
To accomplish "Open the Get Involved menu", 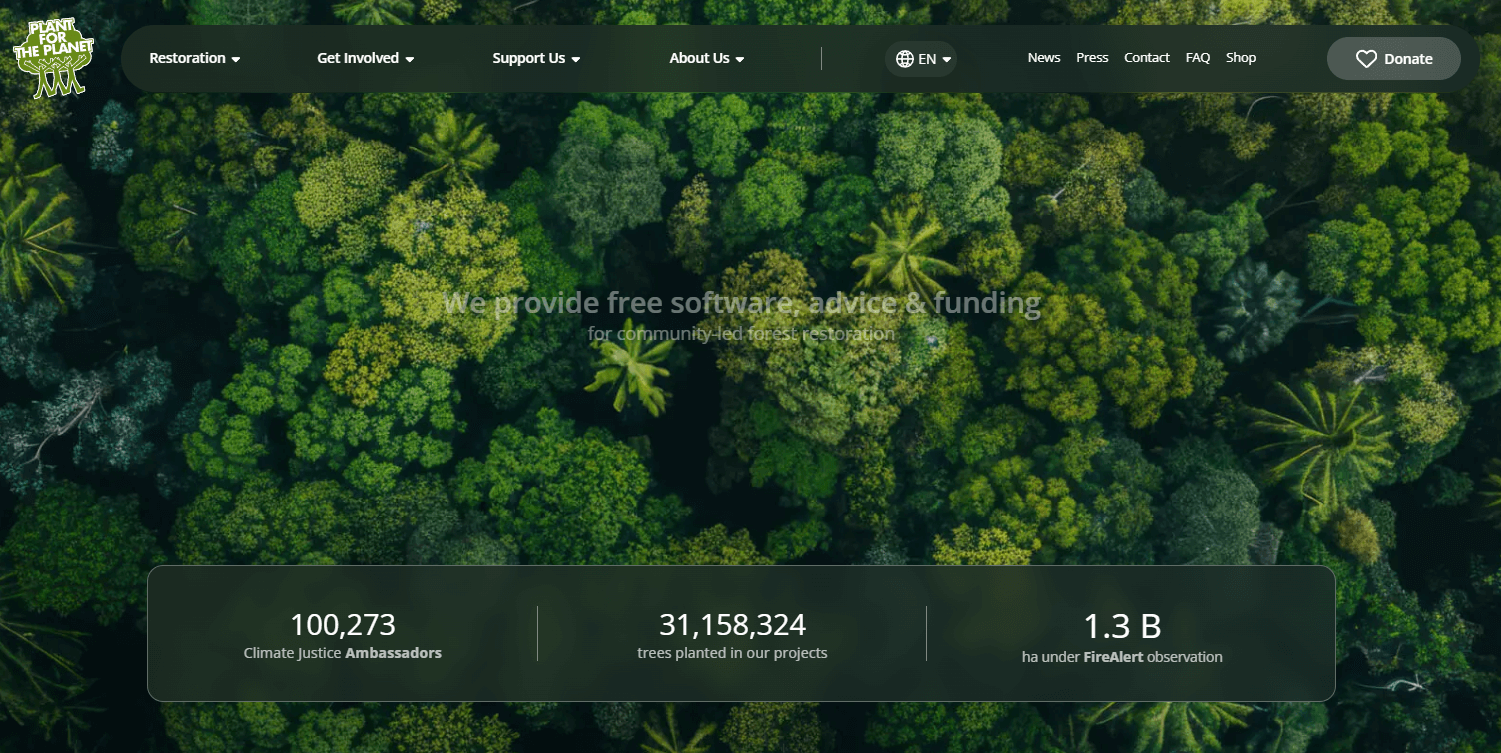I will pyautogui.click(x=358, y=58).
